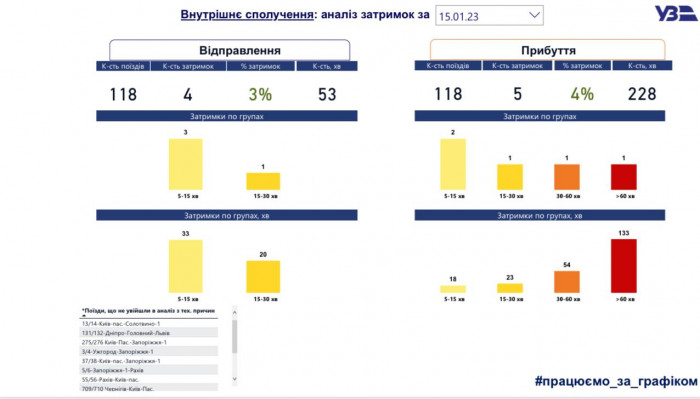Click the #працюємо_за_графіком hashtag
700x399 pixels.
(x=616, y=381)
